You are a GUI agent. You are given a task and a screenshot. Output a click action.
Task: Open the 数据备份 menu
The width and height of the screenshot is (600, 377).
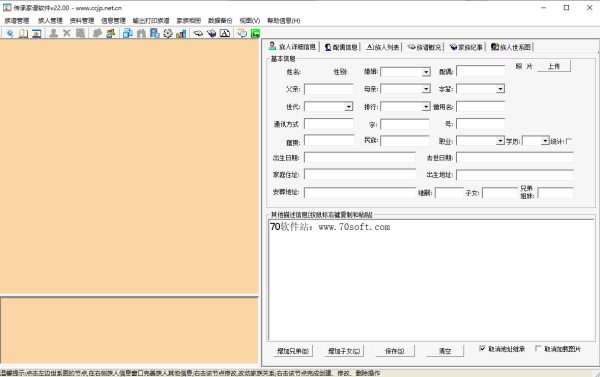(x=220, y=21)
